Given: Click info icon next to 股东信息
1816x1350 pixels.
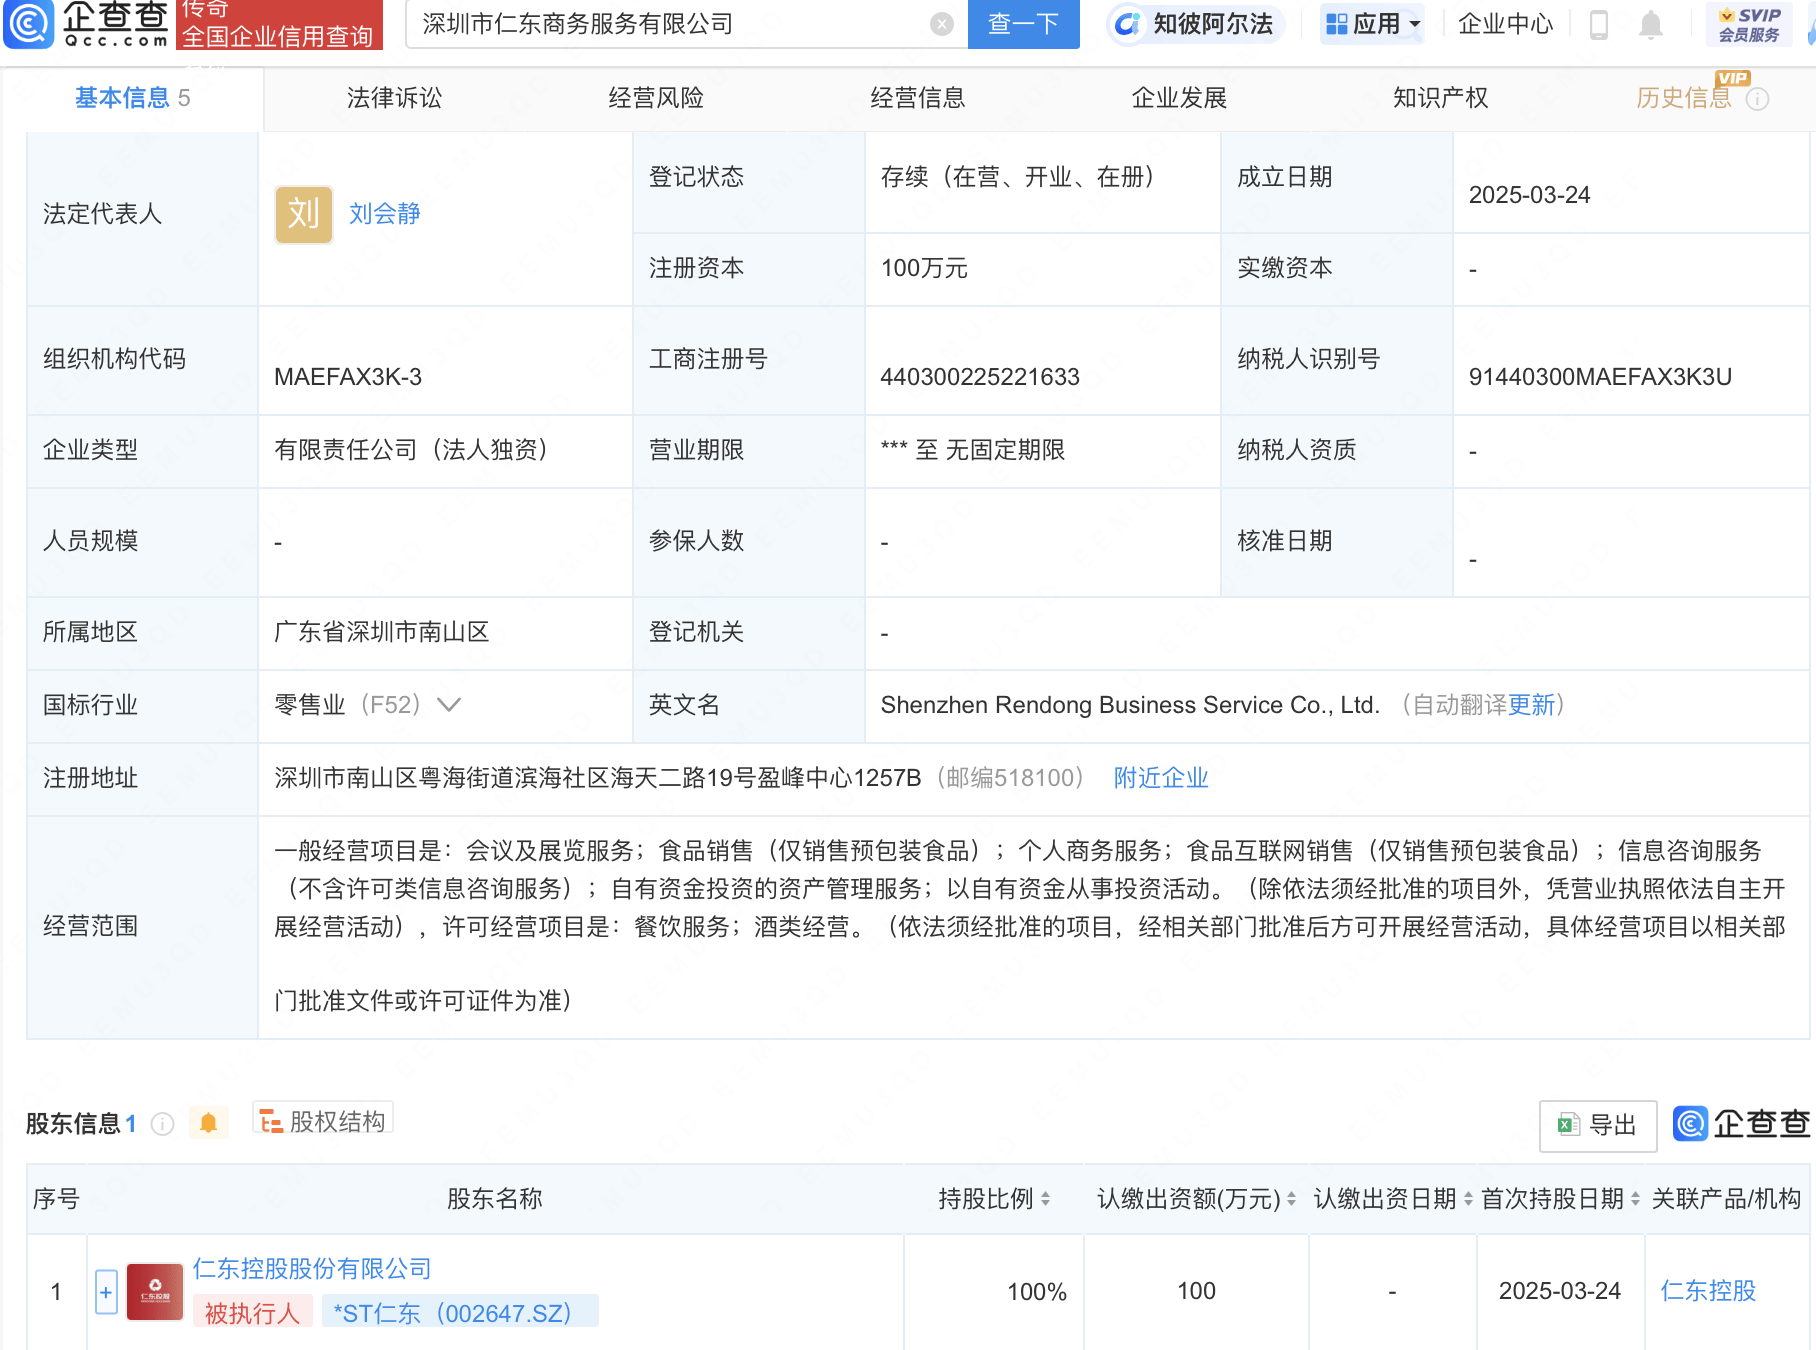Looking at the screenshot, I should pos(162,1124).
